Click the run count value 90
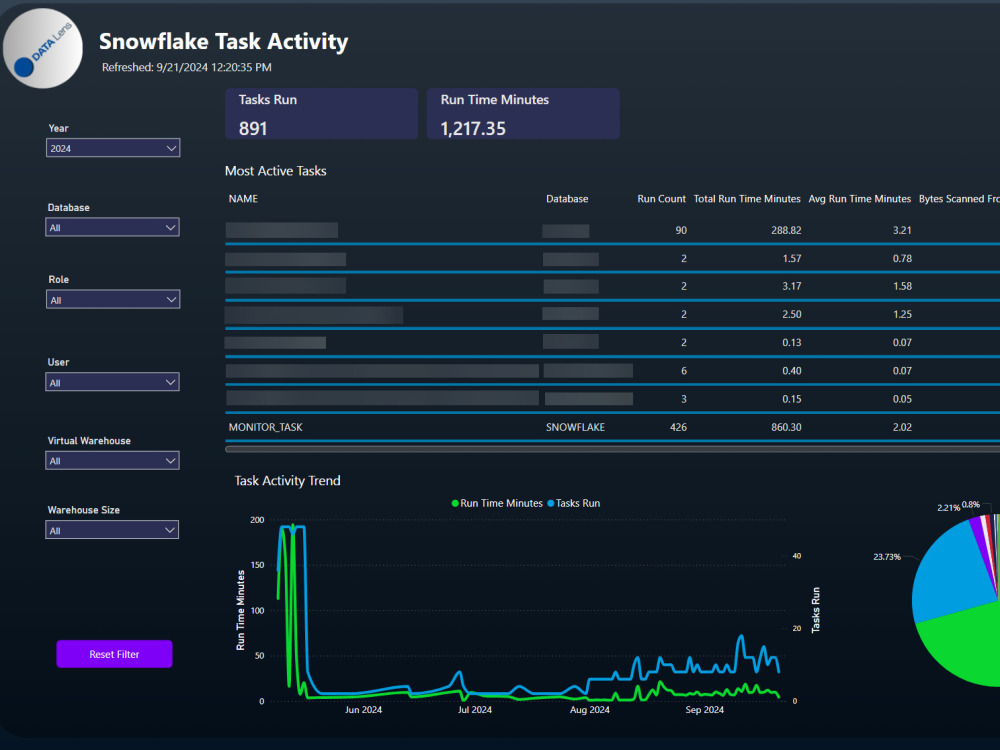This screenshot has height=750, width=1000. (x=681, y=230)
